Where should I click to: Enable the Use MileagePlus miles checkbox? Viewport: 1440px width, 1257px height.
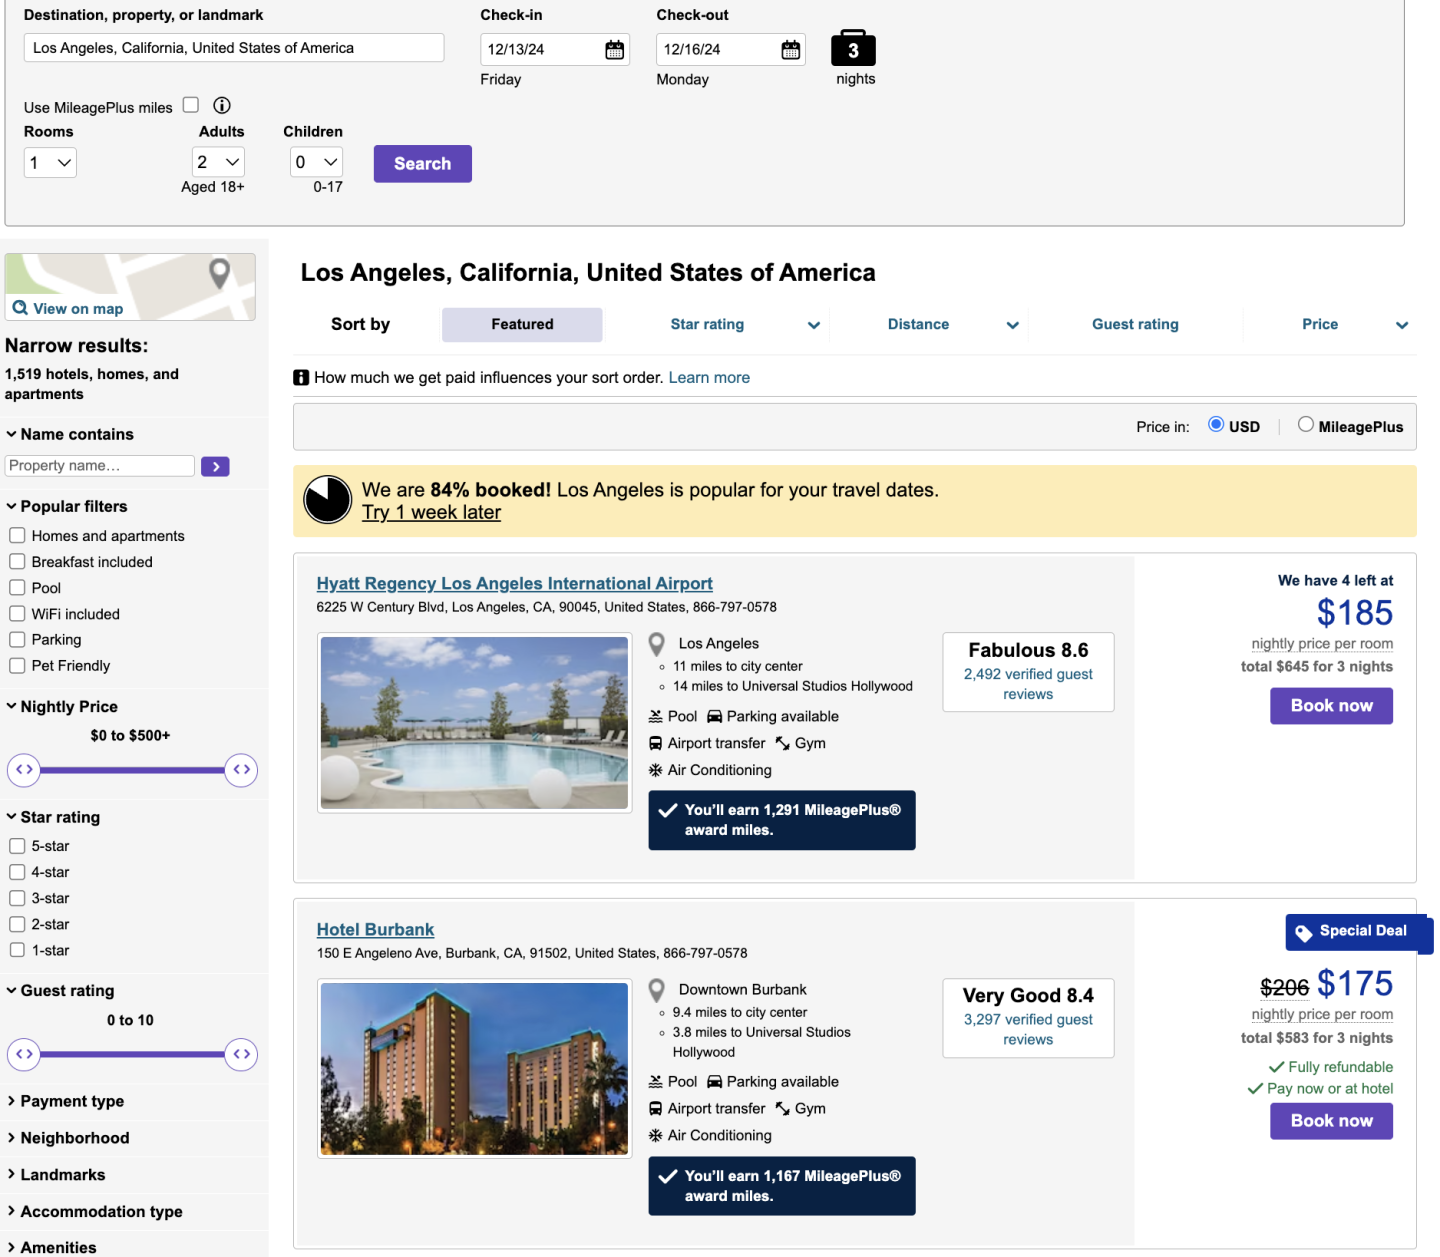tap(191, 105)
